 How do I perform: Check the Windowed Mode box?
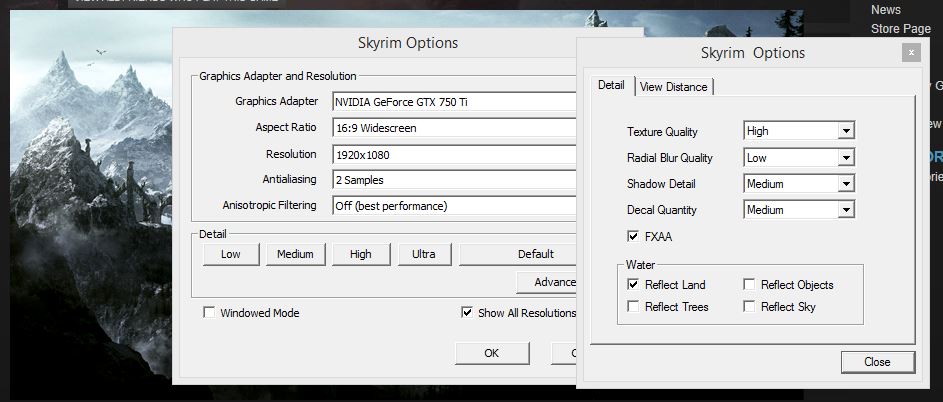pyautogui.click(x=209, y=313)
